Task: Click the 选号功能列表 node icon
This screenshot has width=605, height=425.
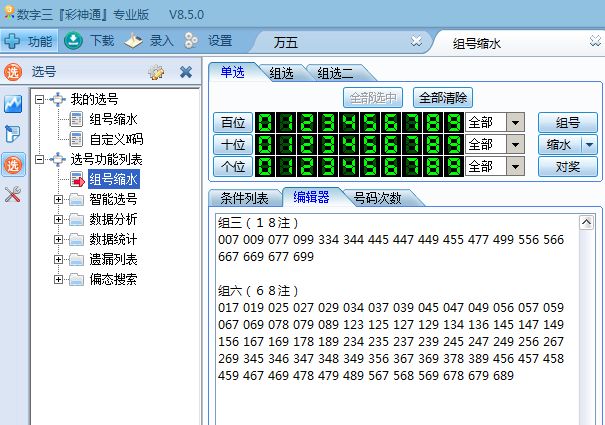Action: [58, 159]
